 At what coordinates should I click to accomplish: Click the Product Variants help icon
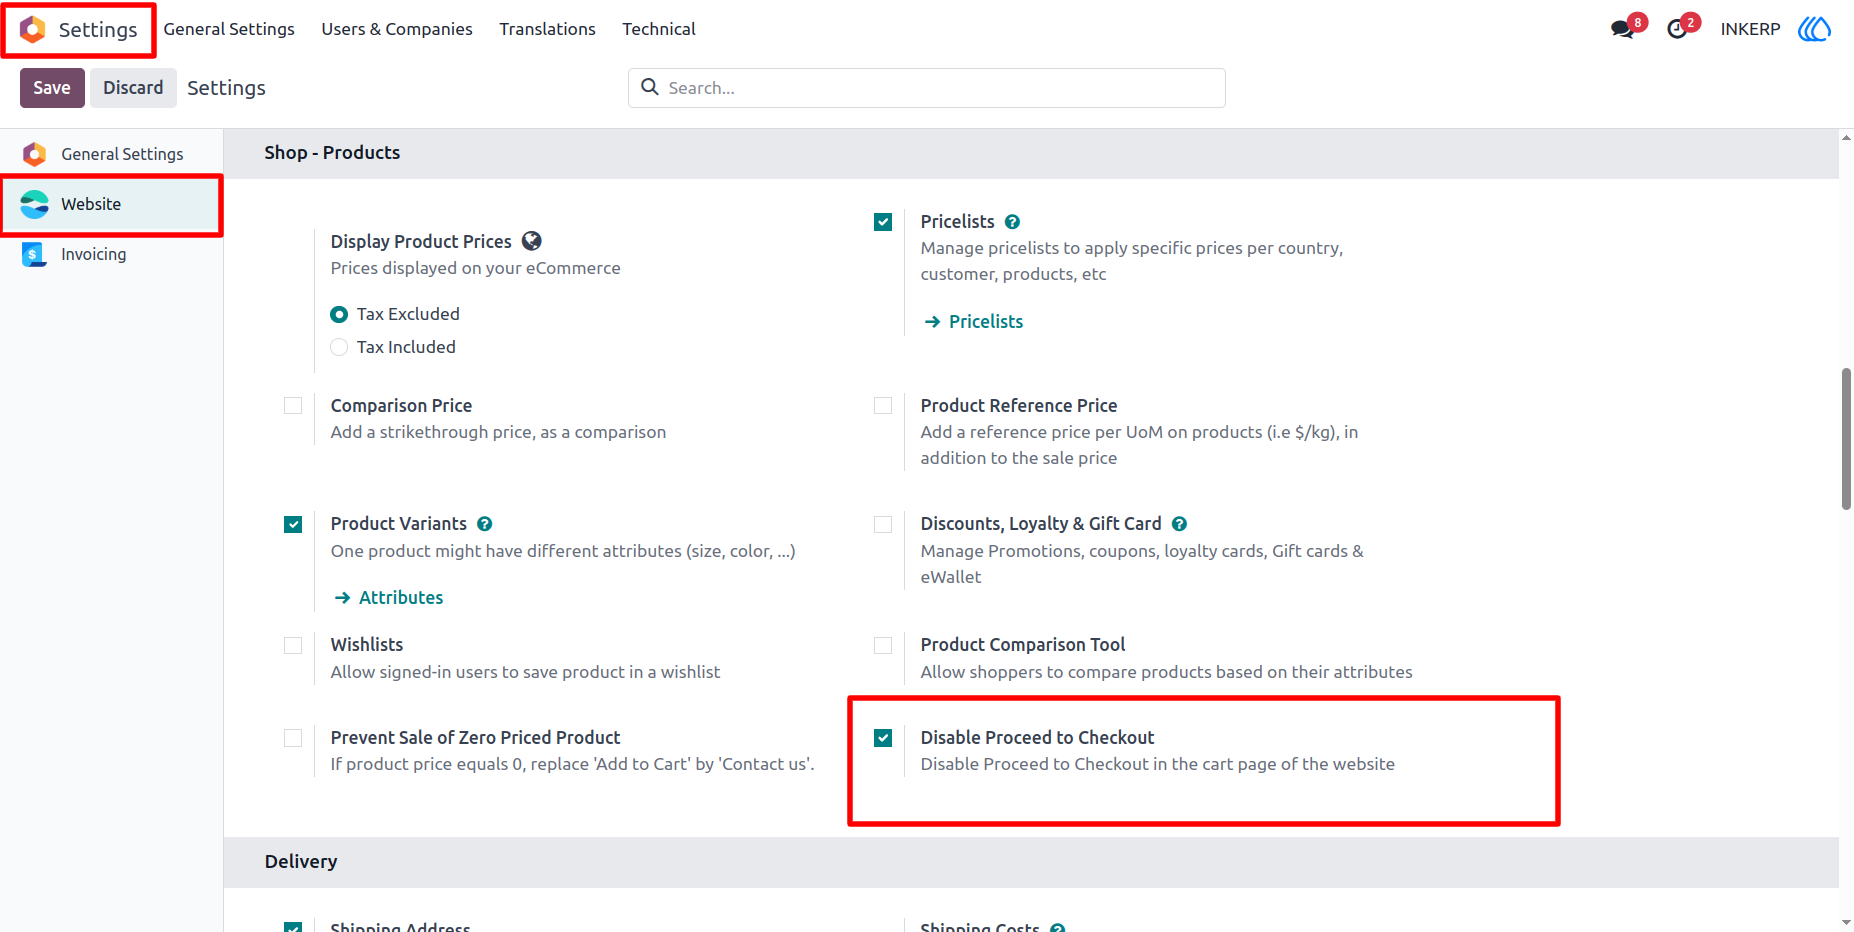(x=485, y=524)
